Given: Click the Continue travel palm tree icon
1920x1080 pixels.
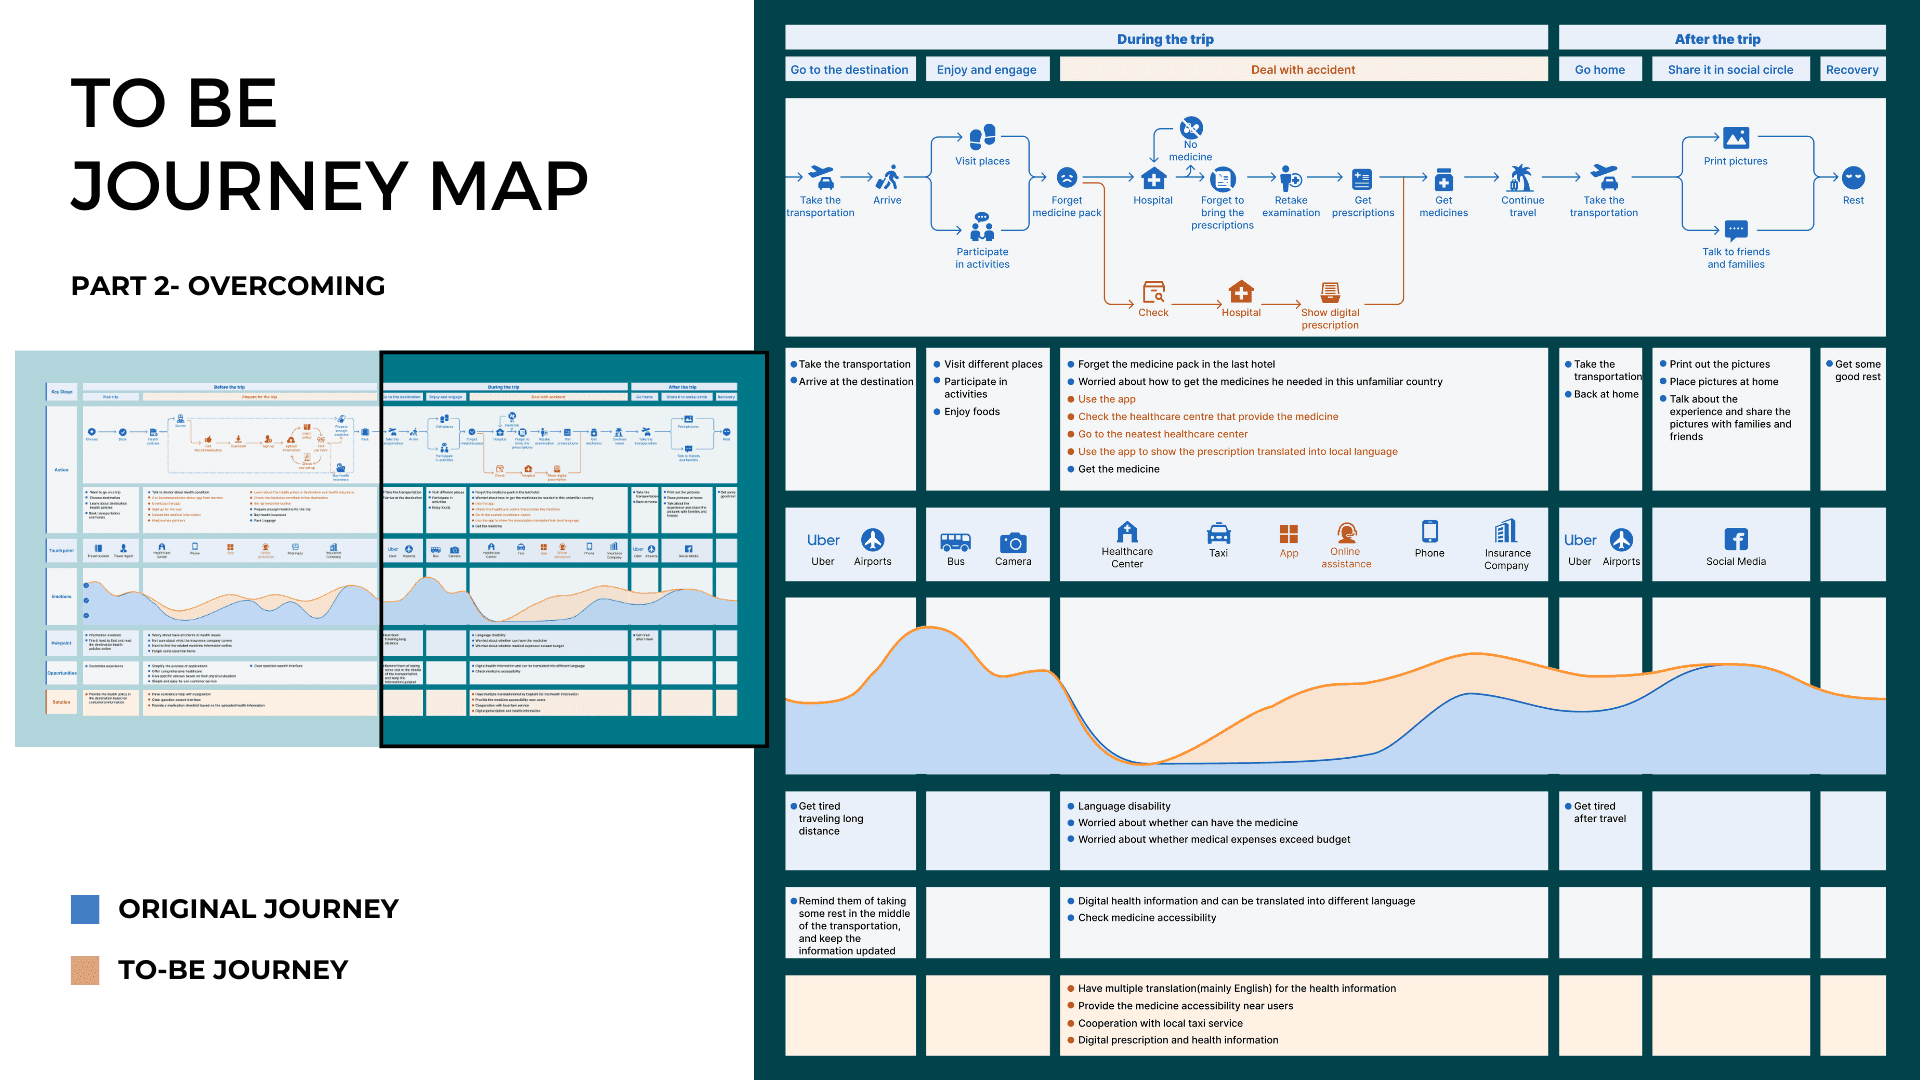Looking at the screenshot, I should pos(1521,178).
